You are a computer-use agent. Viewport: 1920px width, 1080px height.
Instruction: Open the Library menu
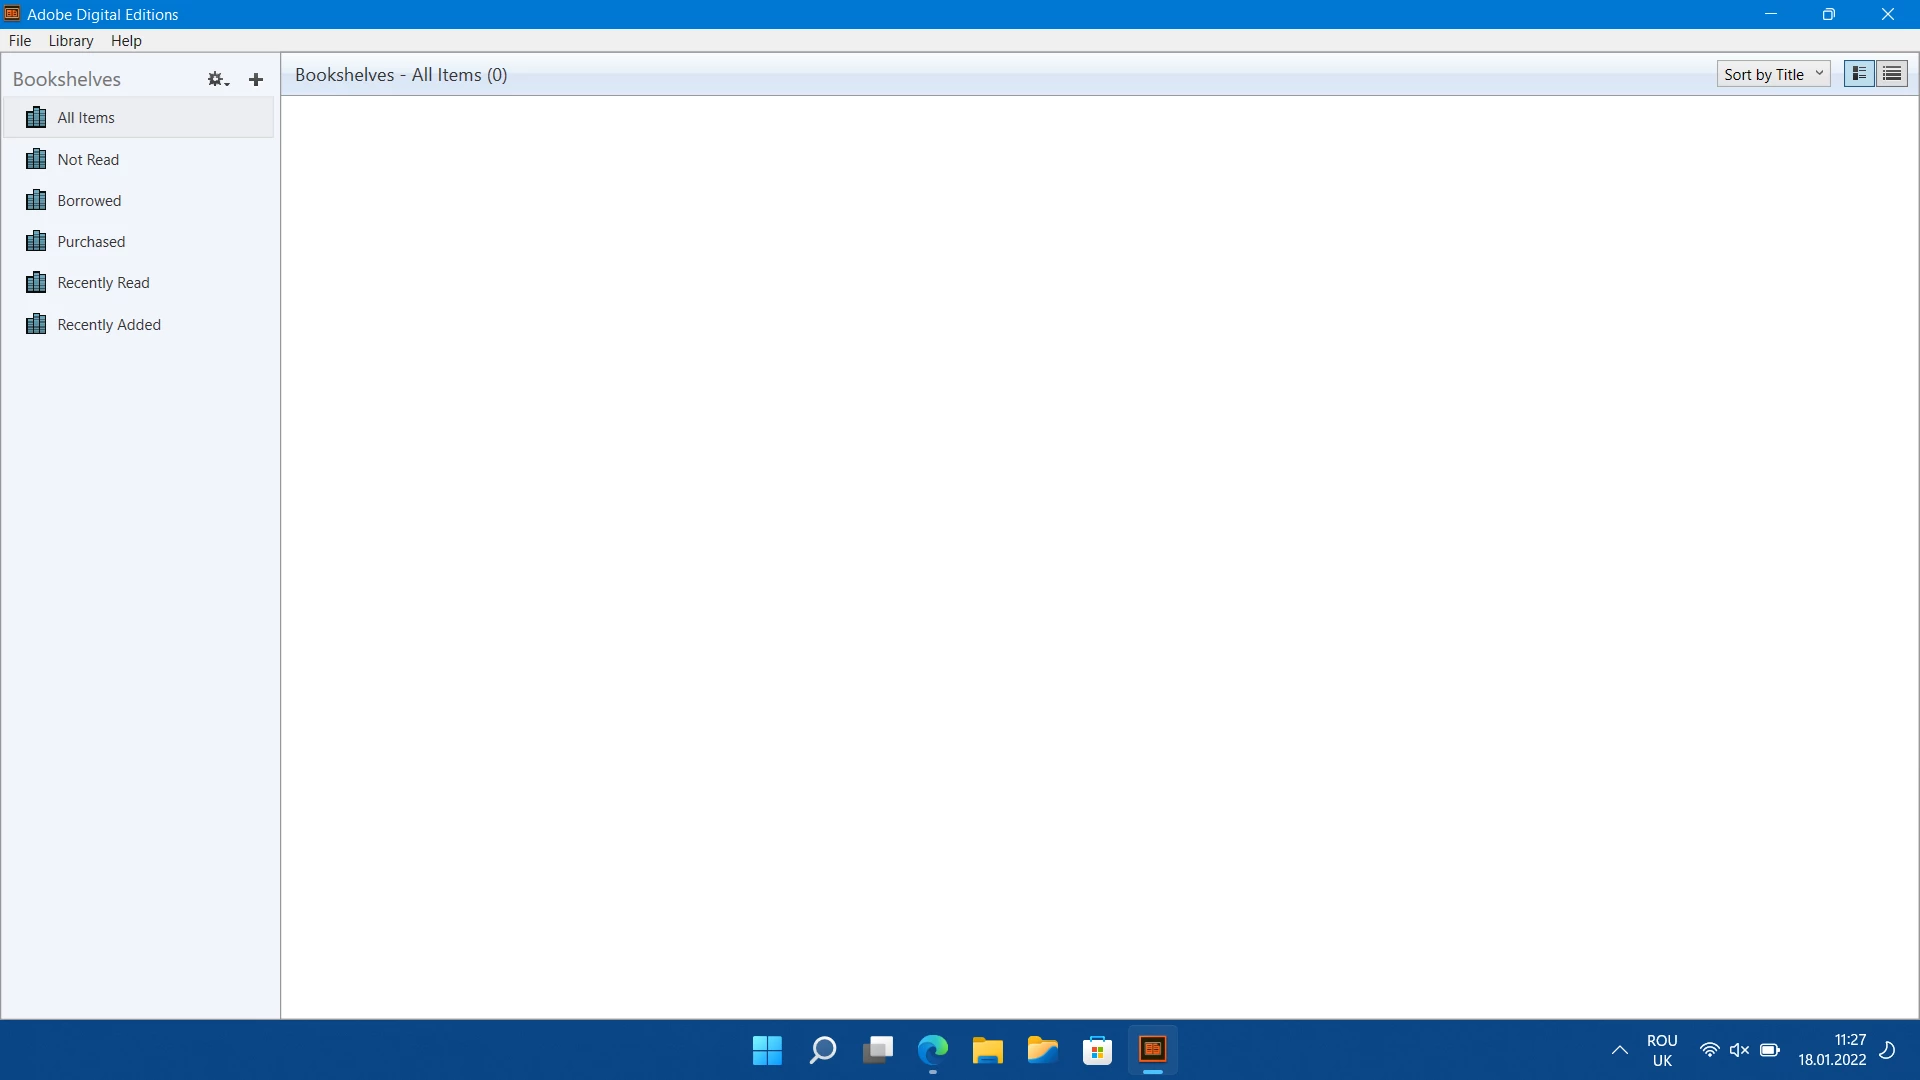[70, 41]
